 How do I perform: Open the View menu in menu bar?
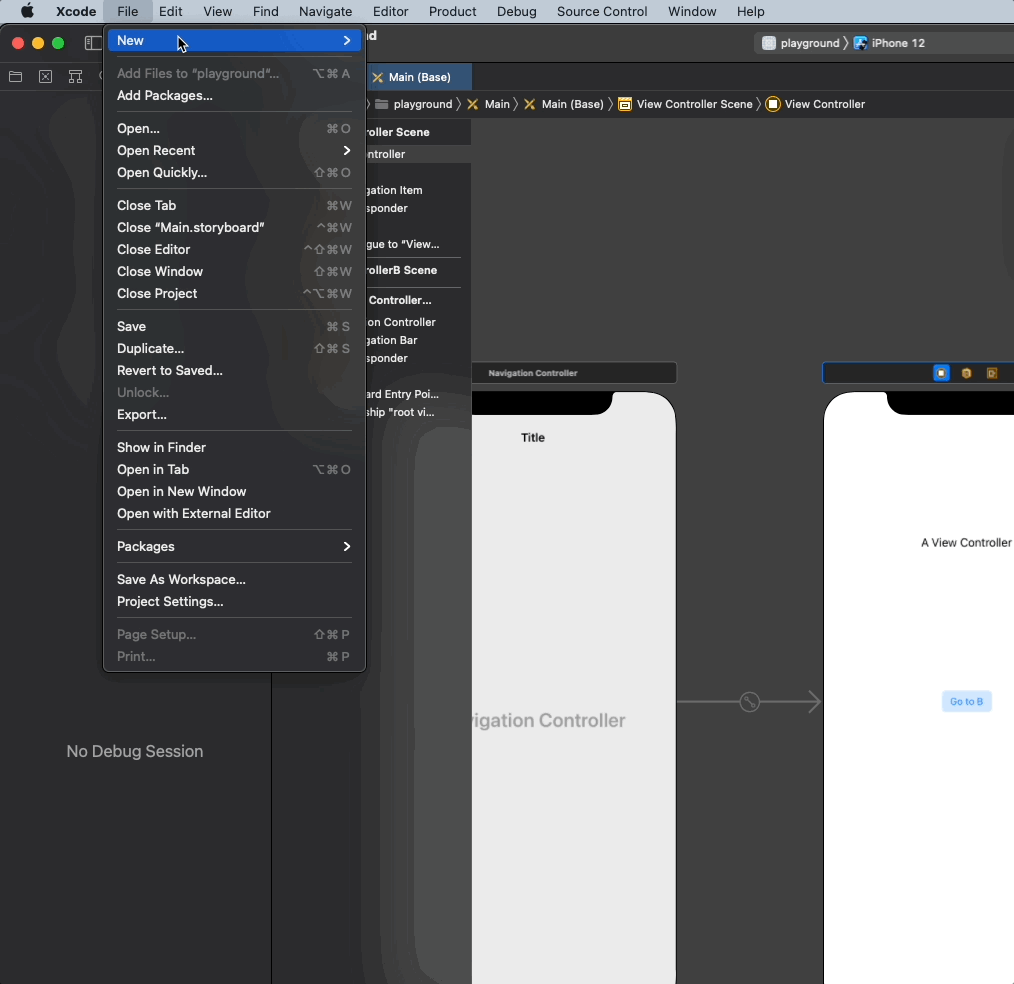(x=217, y=12)
